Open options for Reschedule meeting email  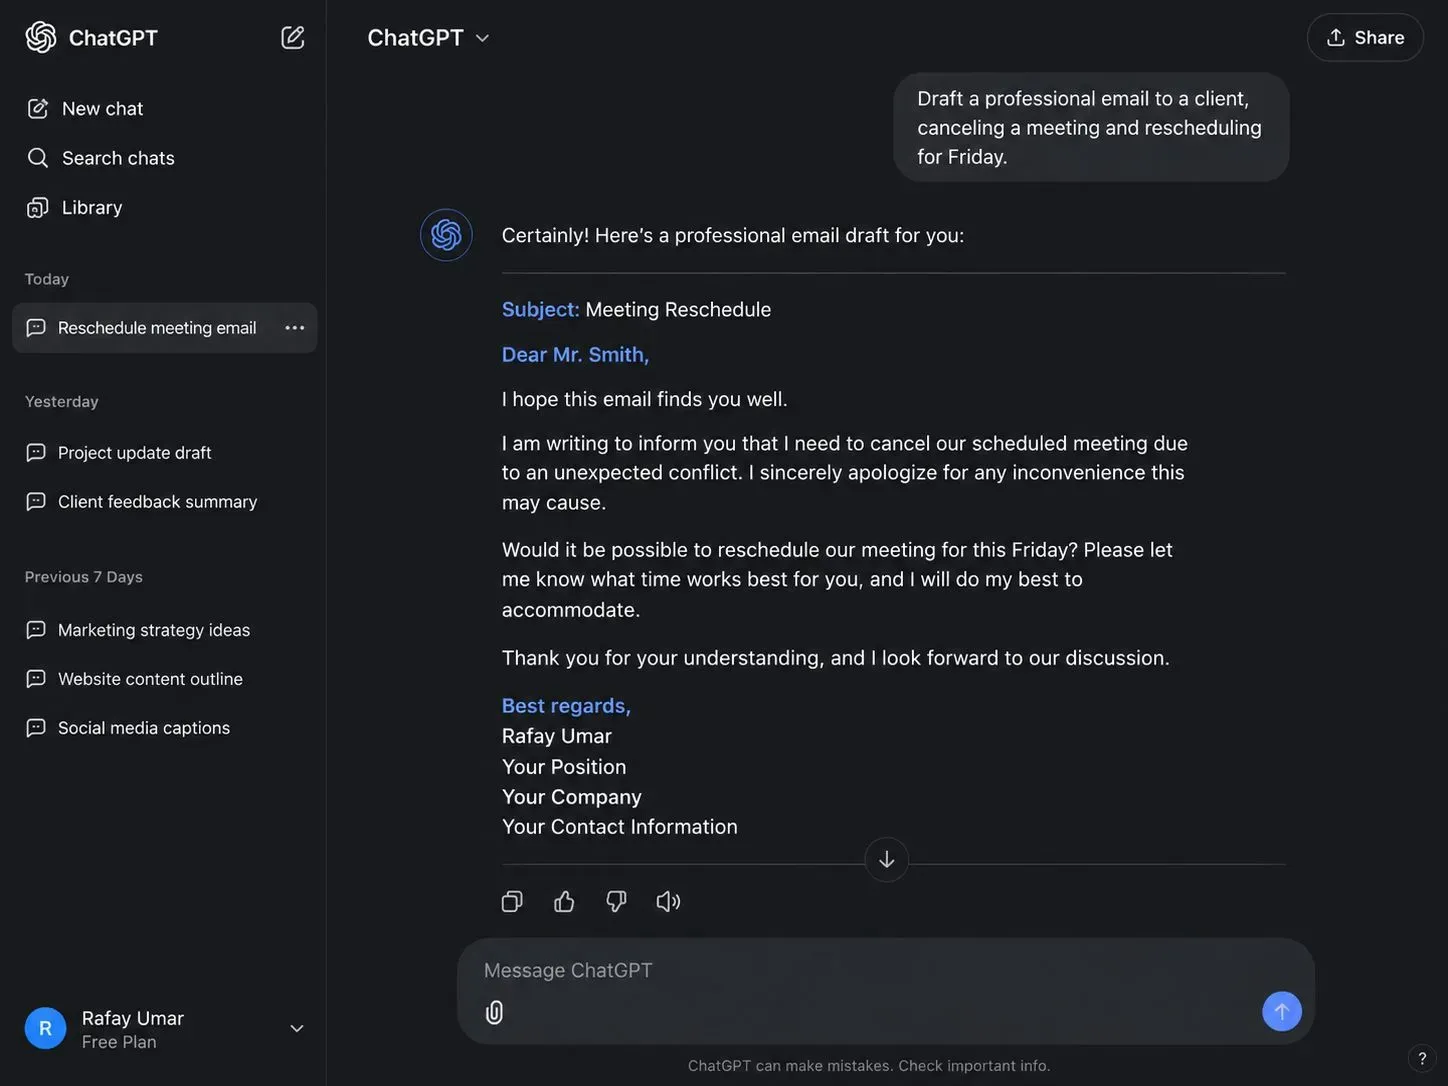click(295, 328)
